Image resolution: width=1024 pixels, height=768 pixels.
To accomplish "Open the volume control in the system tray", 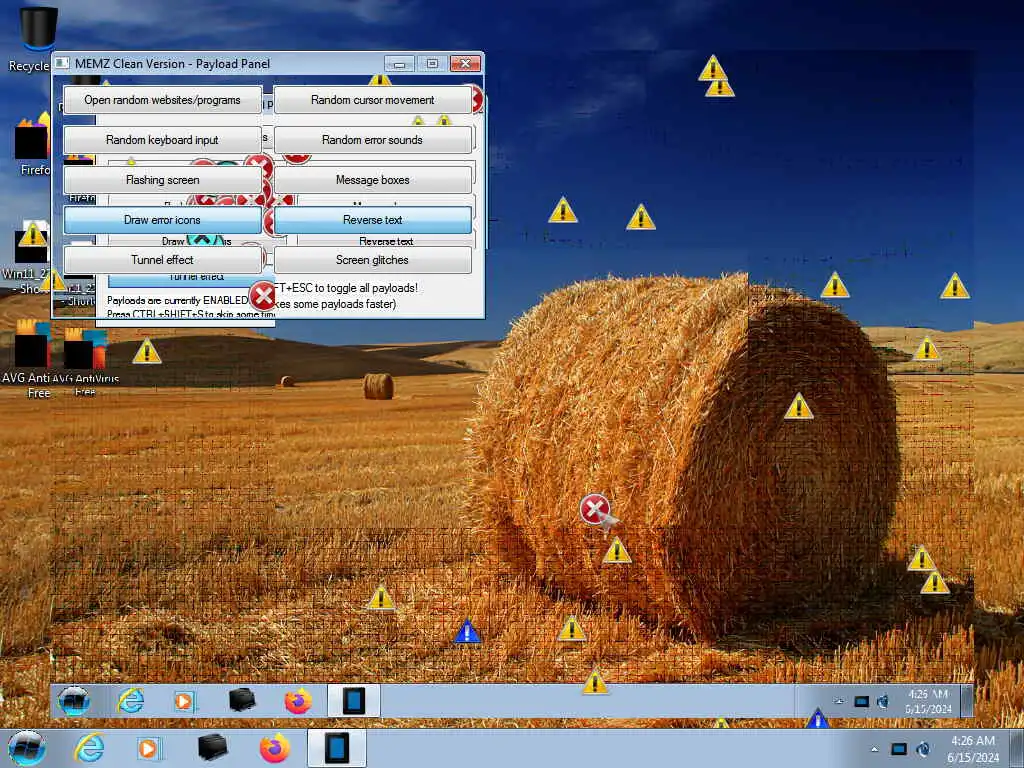I will (923, 749).
